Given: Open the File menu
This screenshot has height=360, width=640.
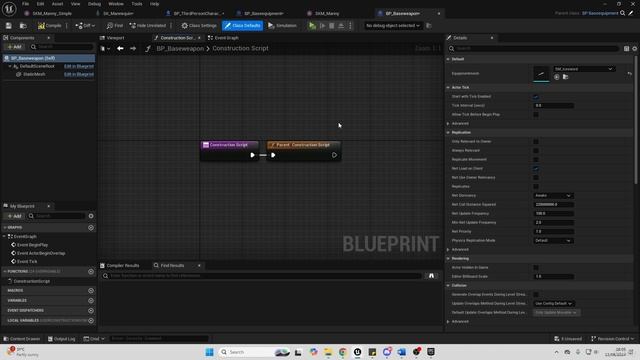Looking at the screenshot, I should [x=25, y=4].
